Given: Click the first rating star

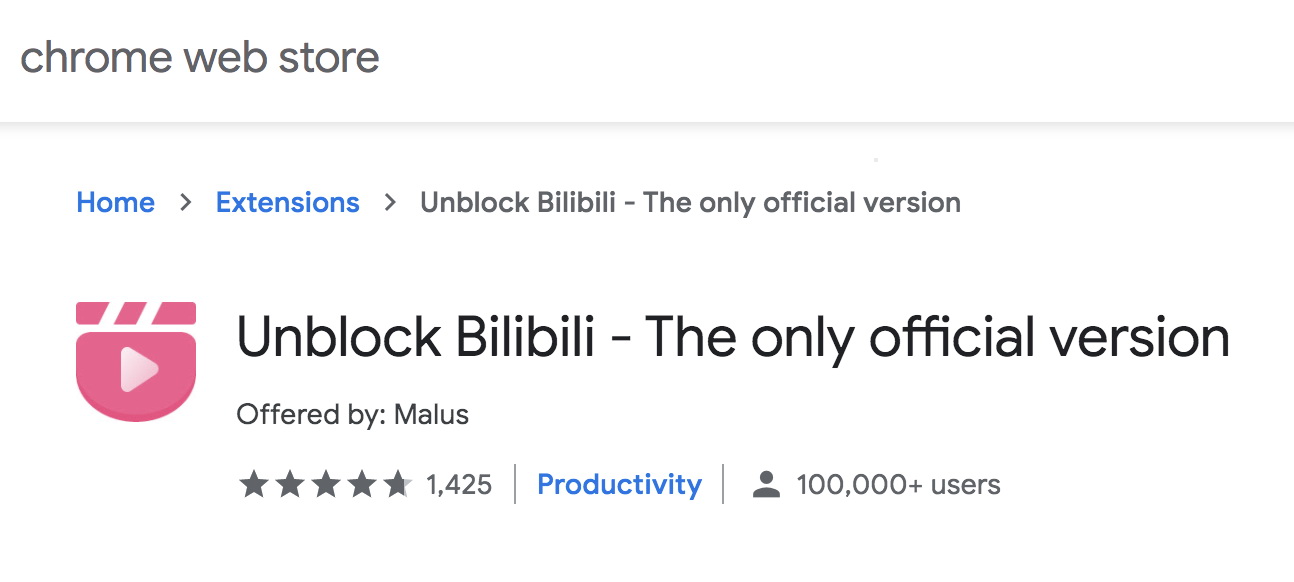Looking at the screenshot, I should (x=254, y=485).
